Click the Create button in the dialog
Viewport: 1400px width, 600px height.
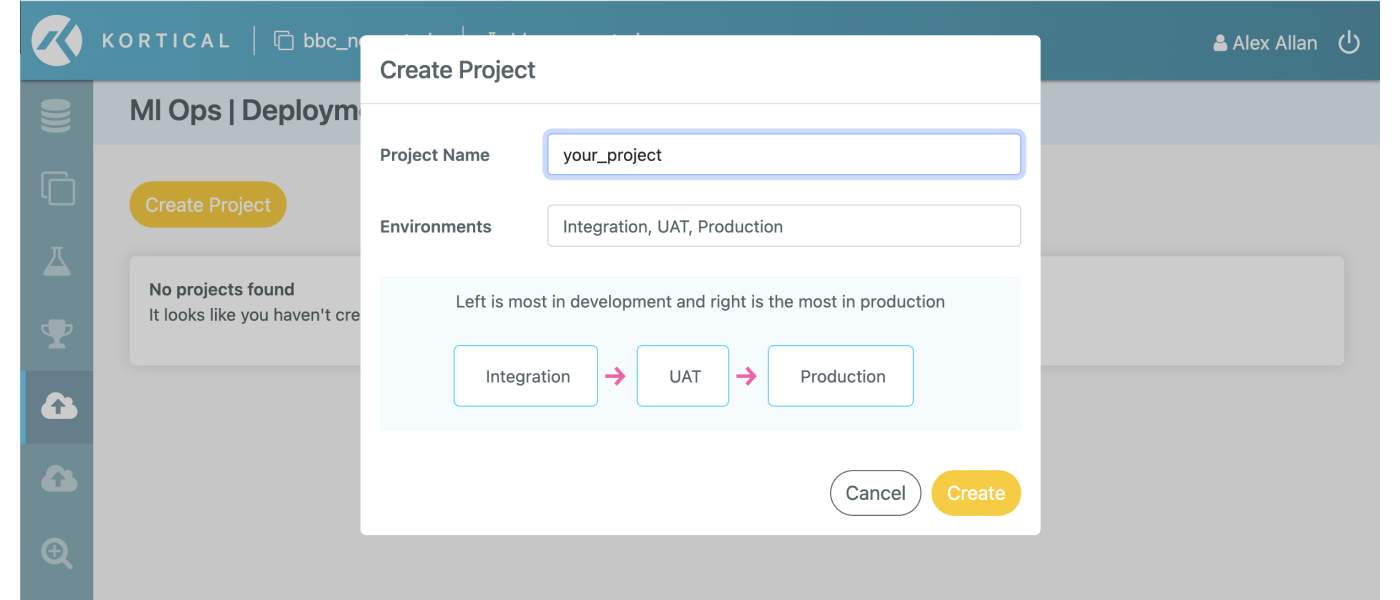(975, 492)
